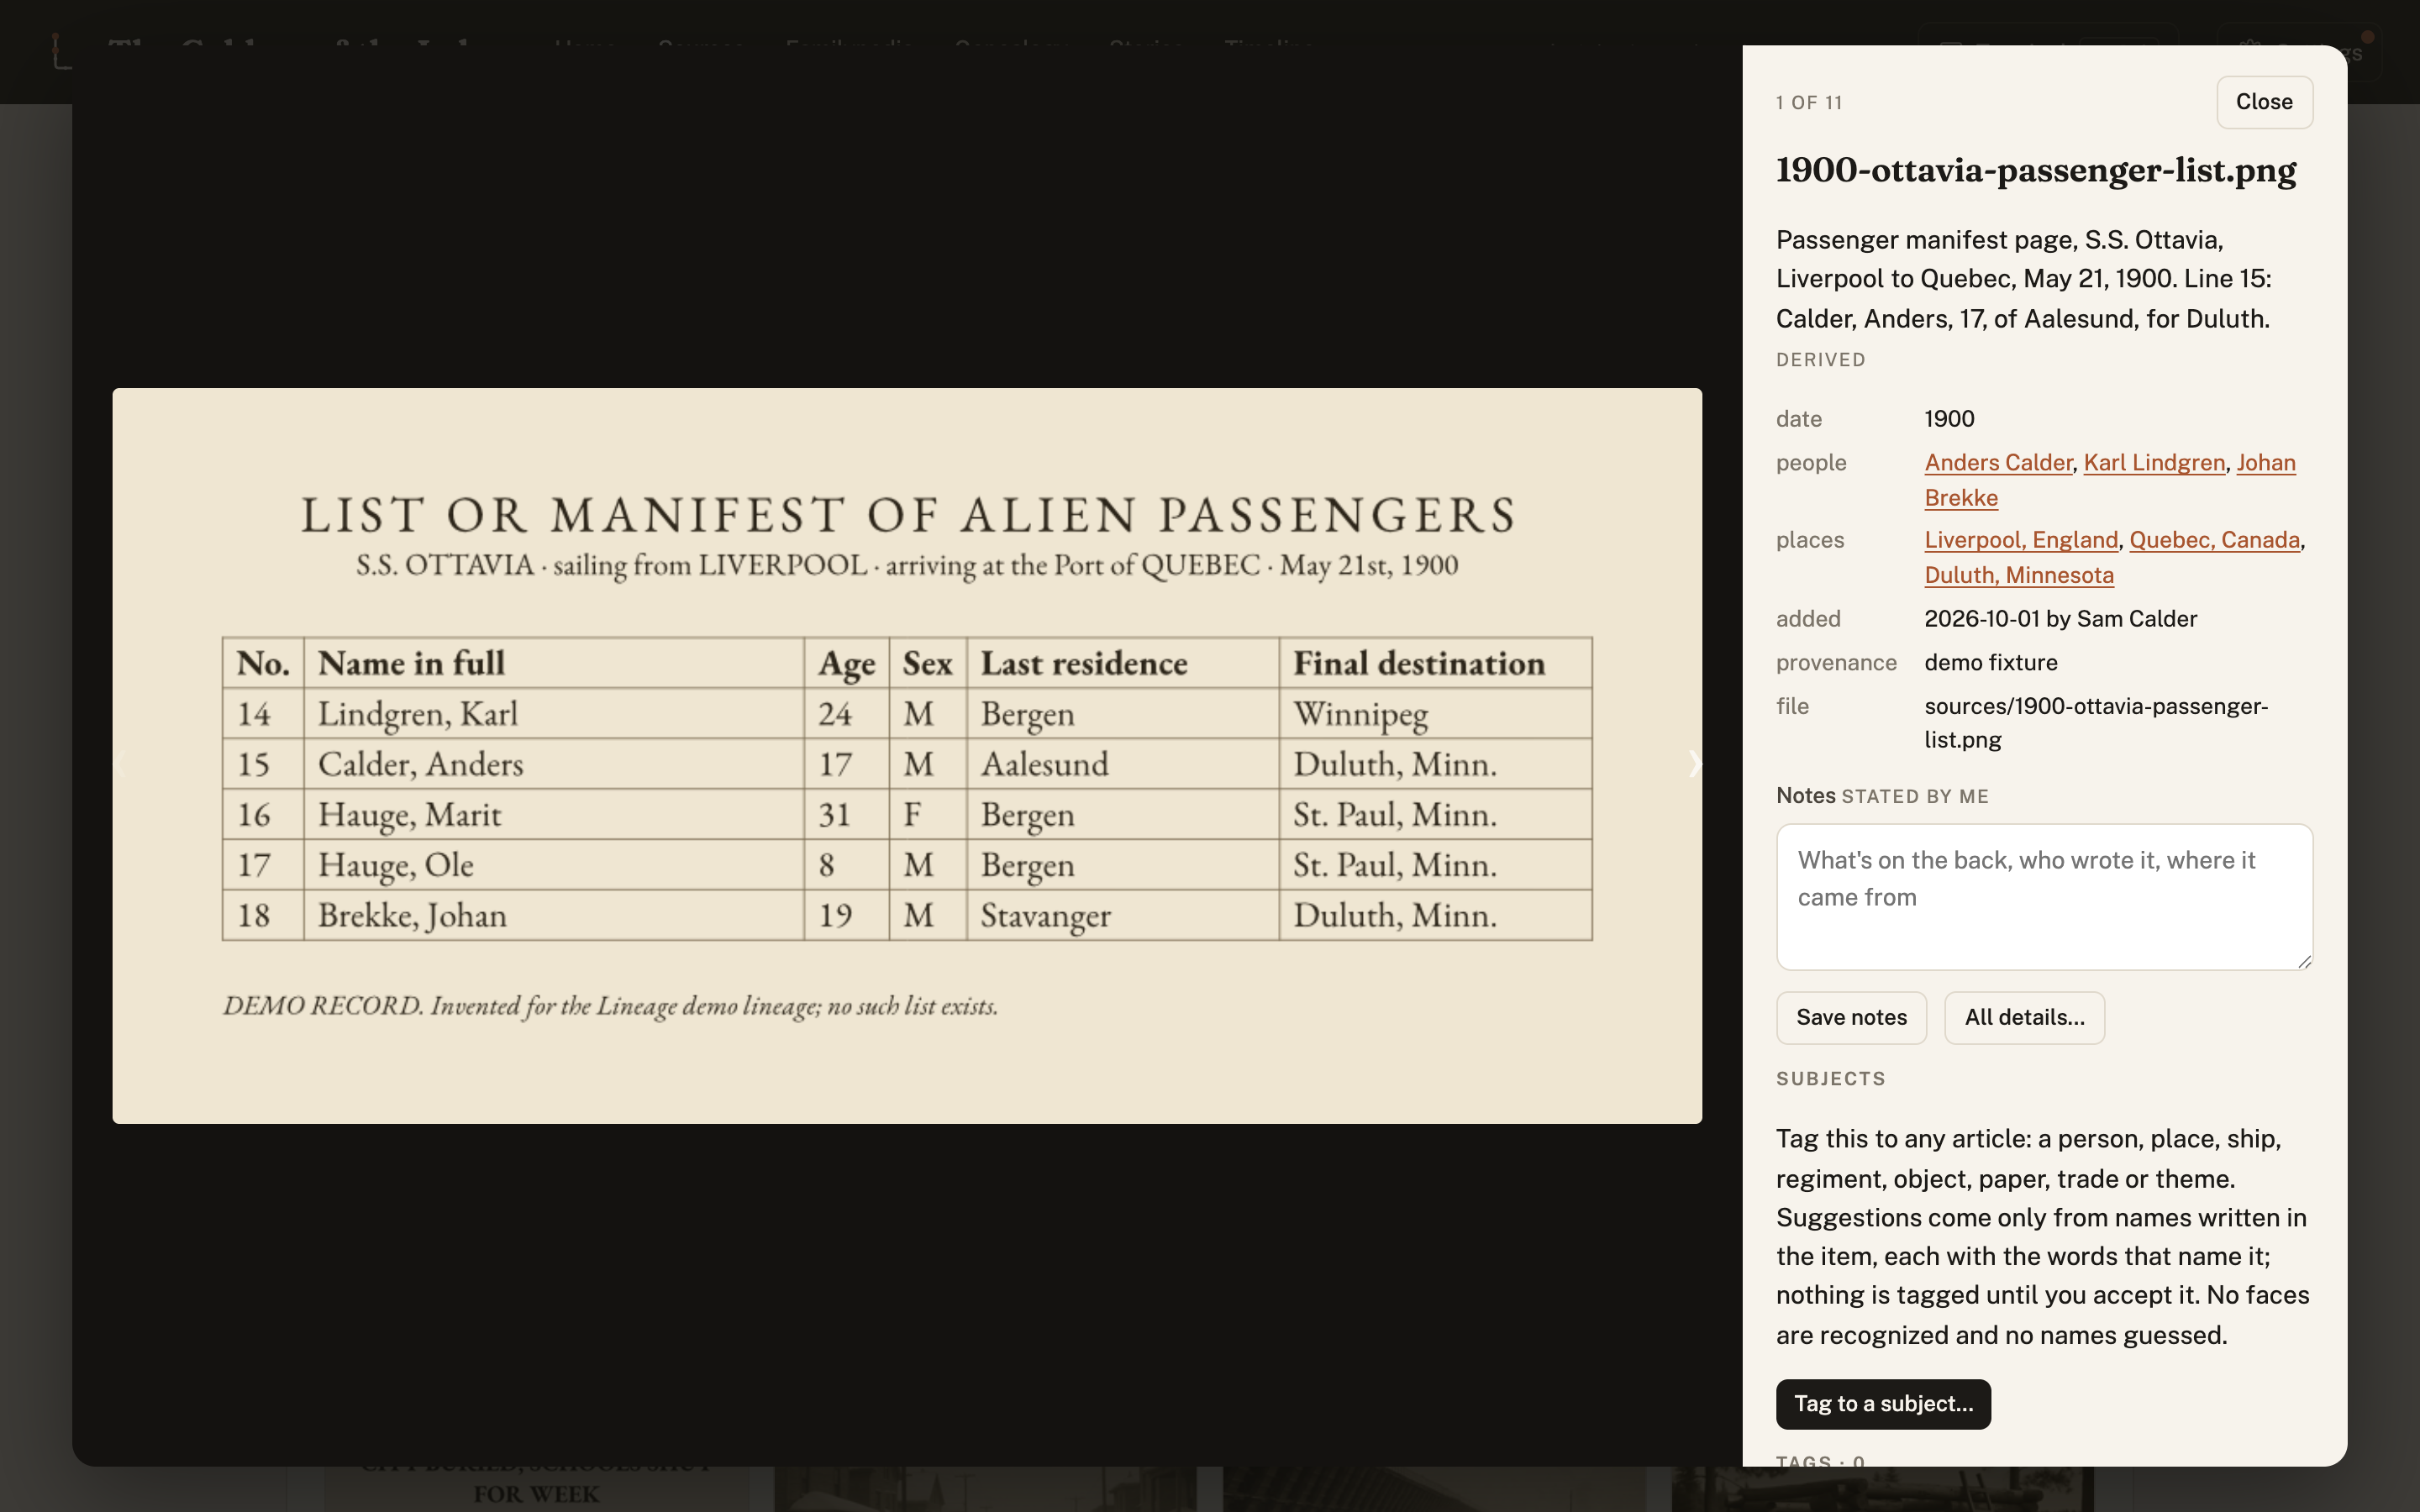Click the 'LIST OR MANIFEST OF ALIEN PASSENGERS' title
2420x1512 pixels.
908,515
